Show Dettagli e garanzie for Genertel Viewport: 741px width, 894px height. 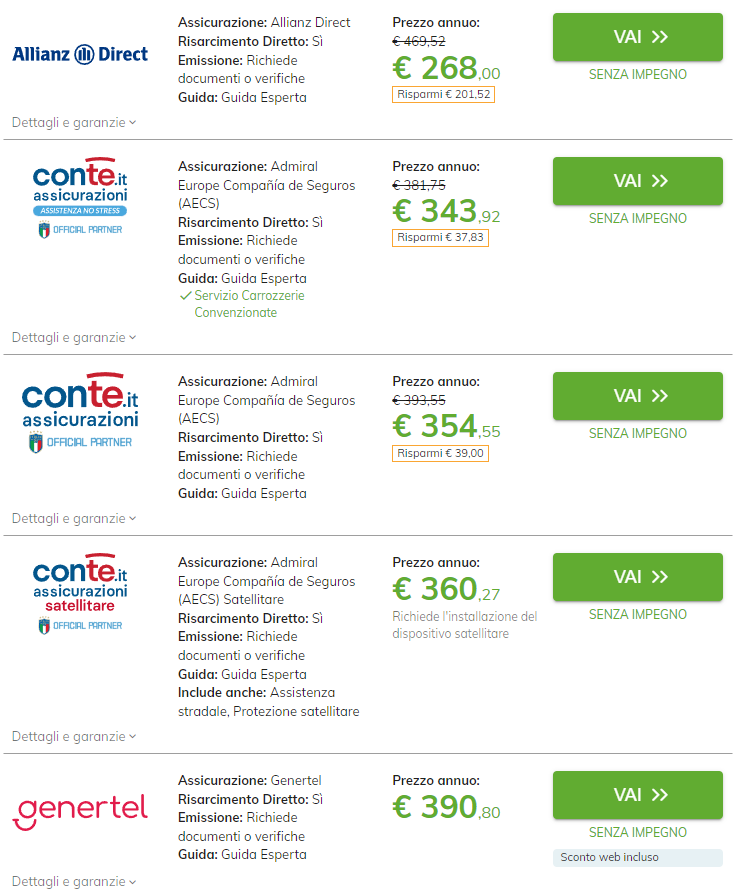click(74, 881)
